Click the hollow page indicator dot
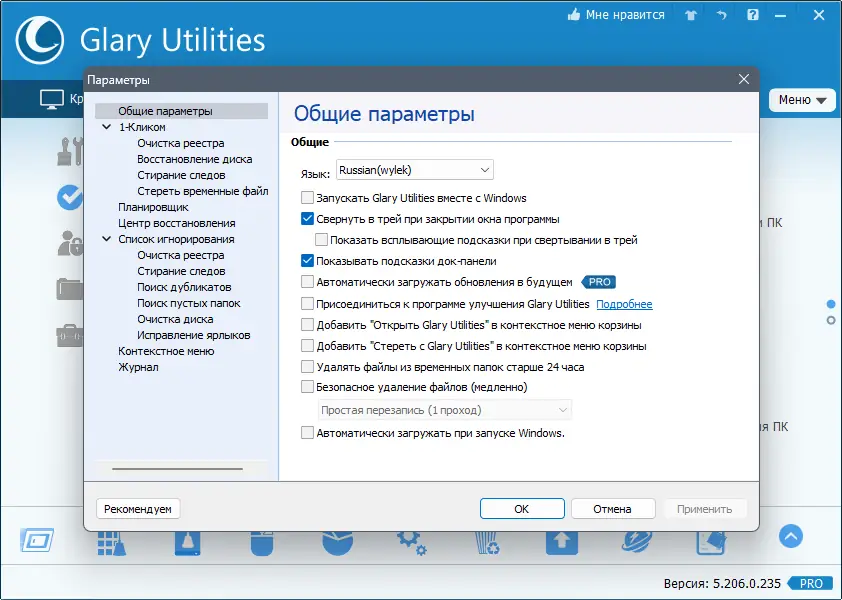The height and width of the screenshot is (600, 842). coord(831,320)
